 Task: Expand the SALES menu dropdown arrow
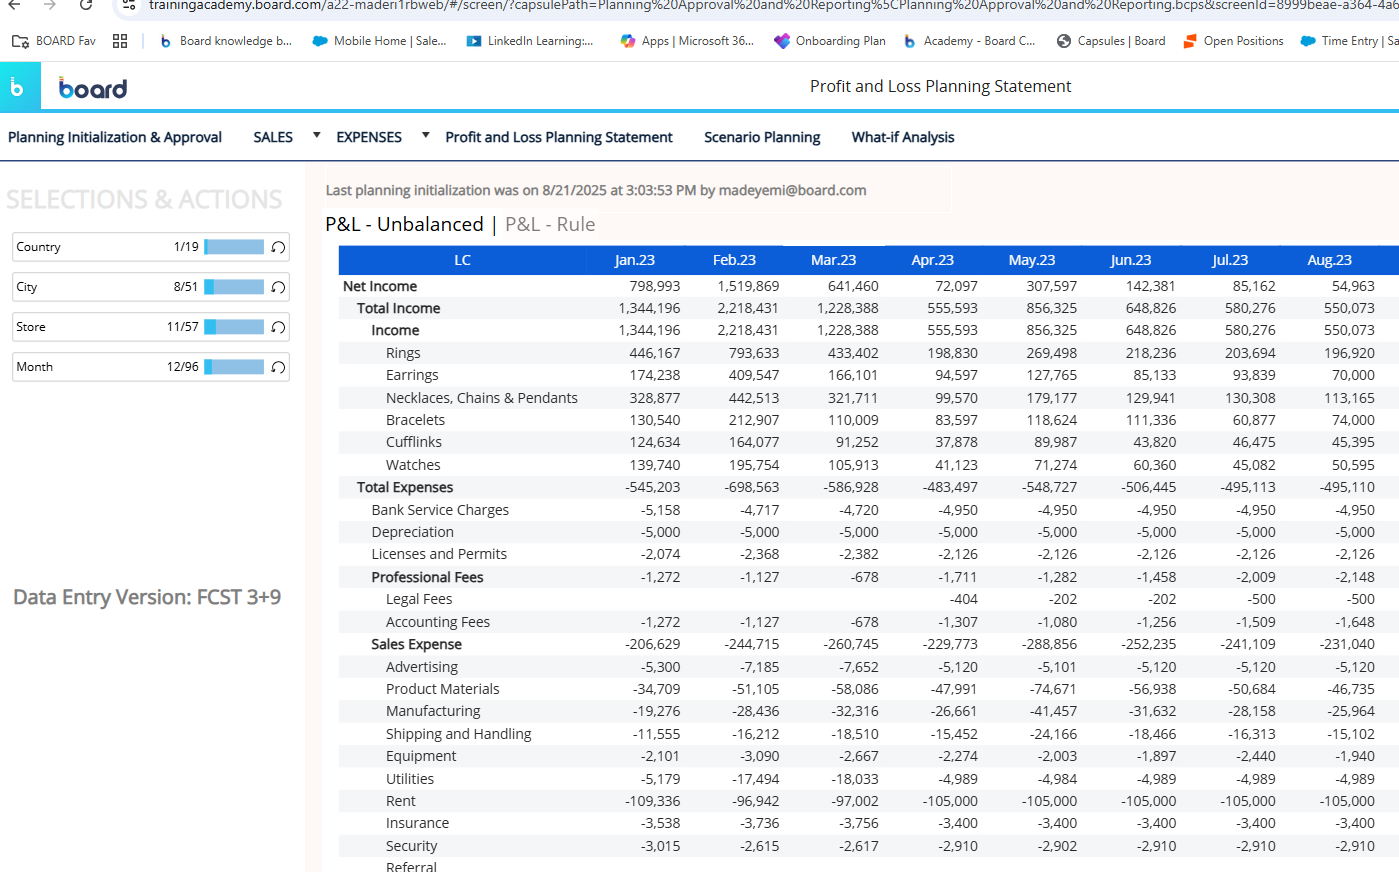317,135
